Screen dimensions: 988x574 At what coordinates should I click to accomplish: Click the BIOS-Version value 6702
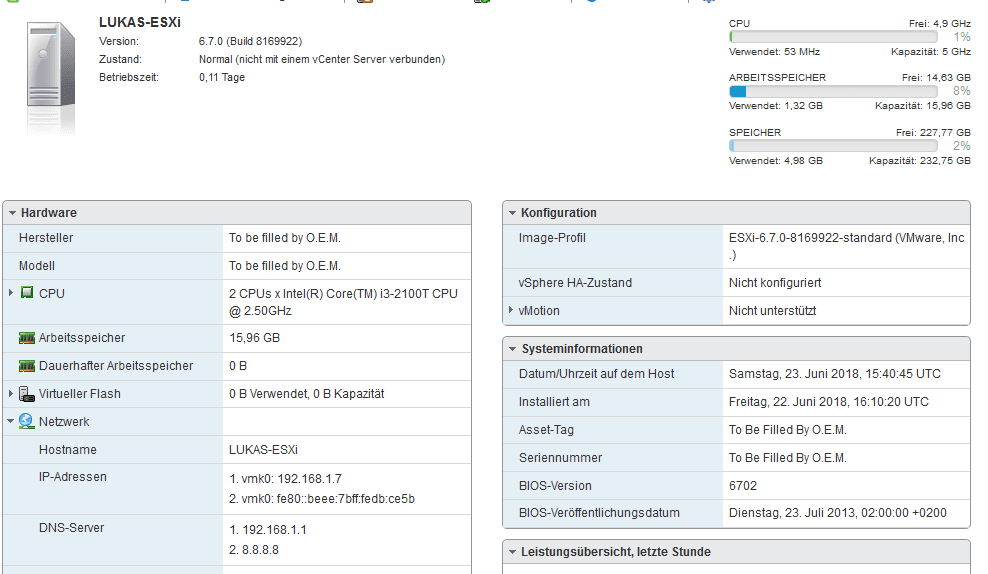(x=743, y=486)
